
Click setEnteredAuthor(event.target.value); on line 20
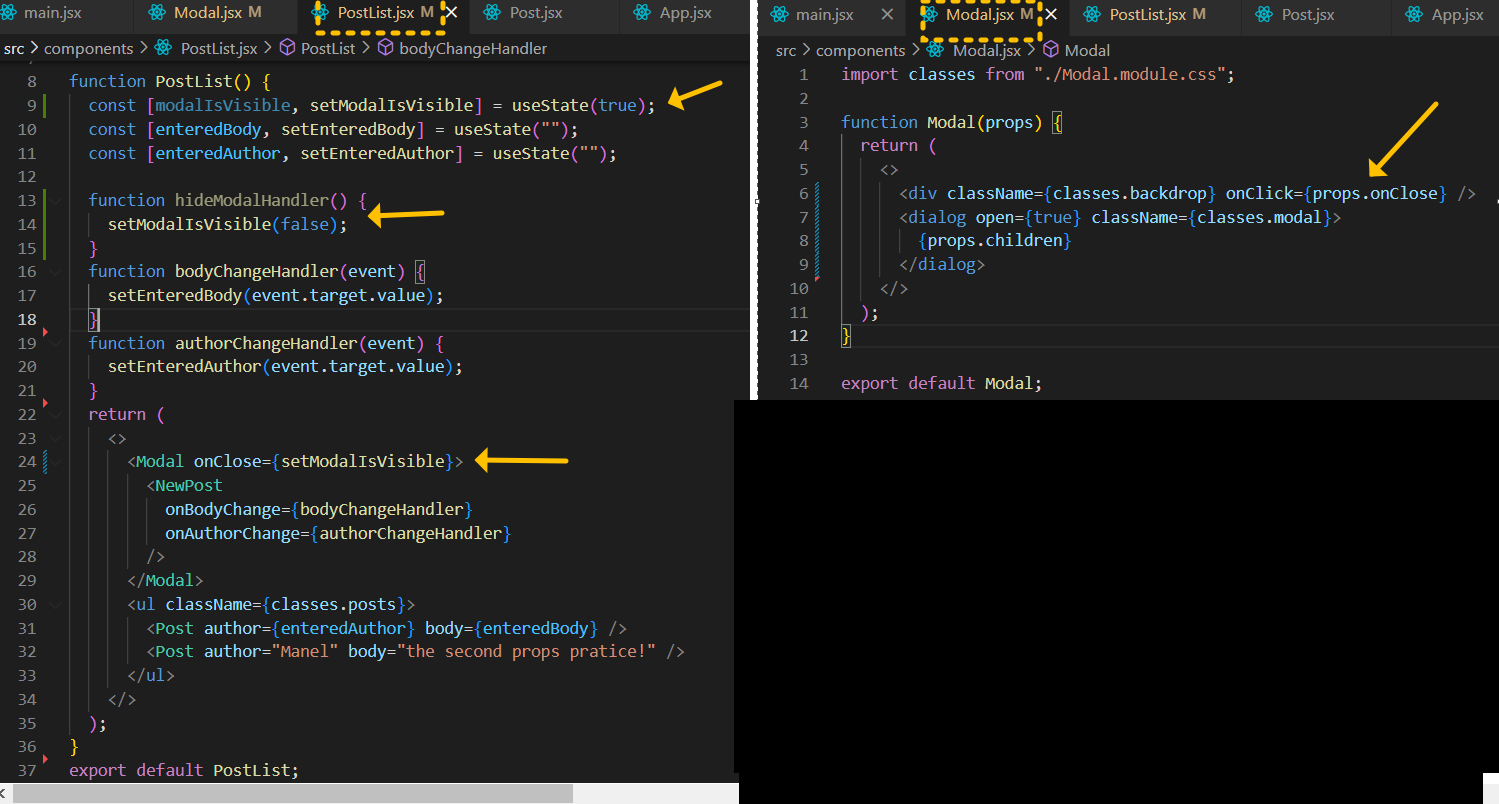(285, 366)
